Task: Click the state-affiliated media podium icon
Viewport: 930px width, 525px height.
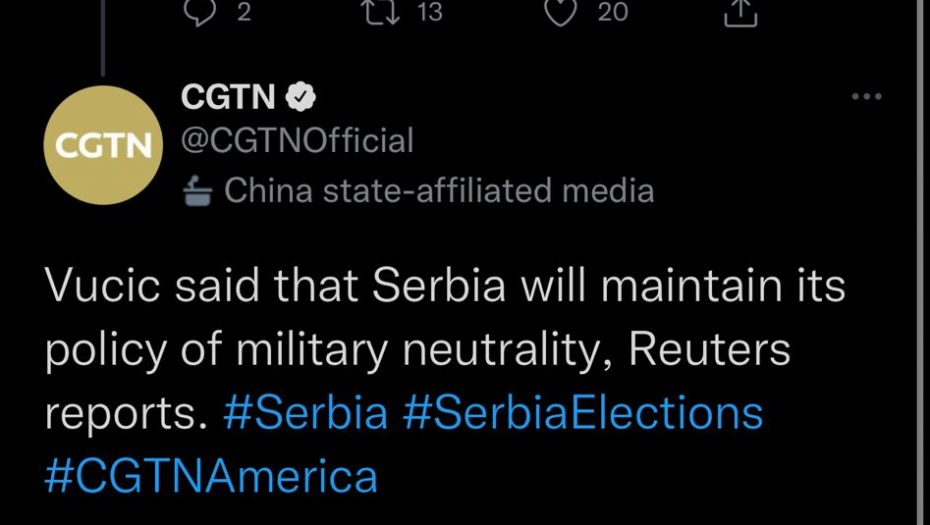Action: [x=200, y=190]
